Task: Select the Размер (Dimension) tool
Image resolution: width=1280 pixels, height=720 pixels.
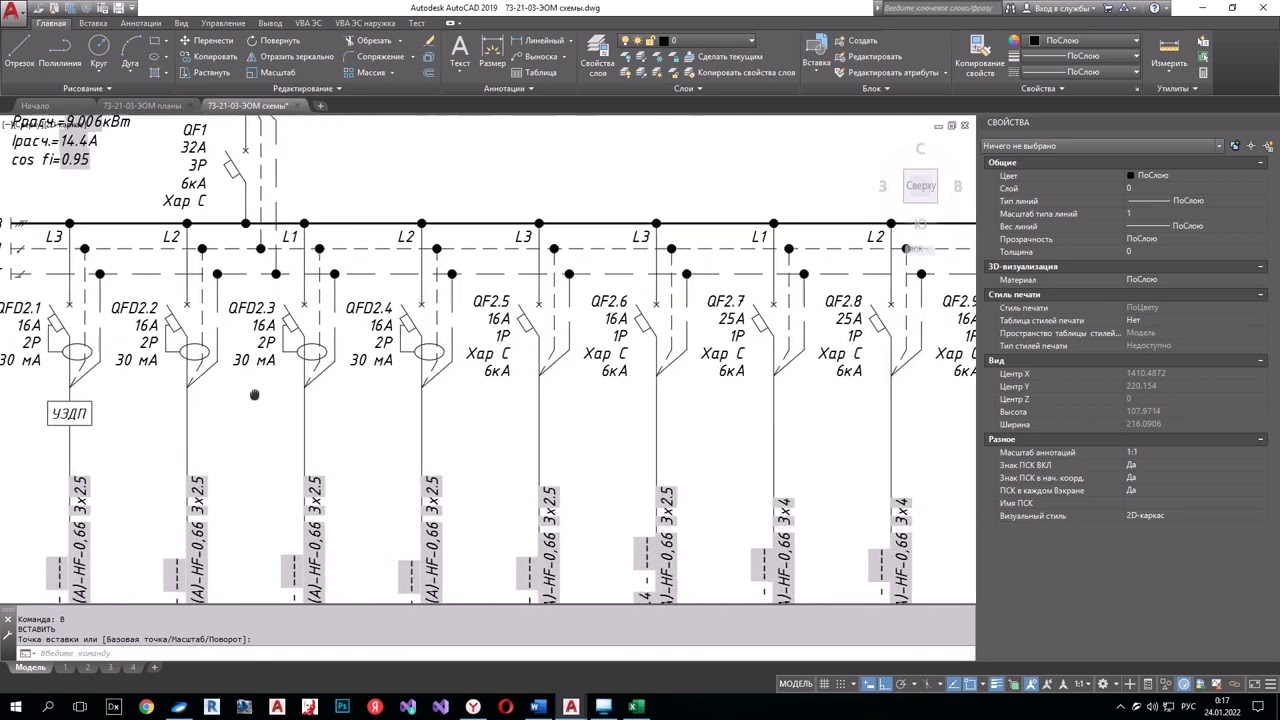Action: [492, 52]
